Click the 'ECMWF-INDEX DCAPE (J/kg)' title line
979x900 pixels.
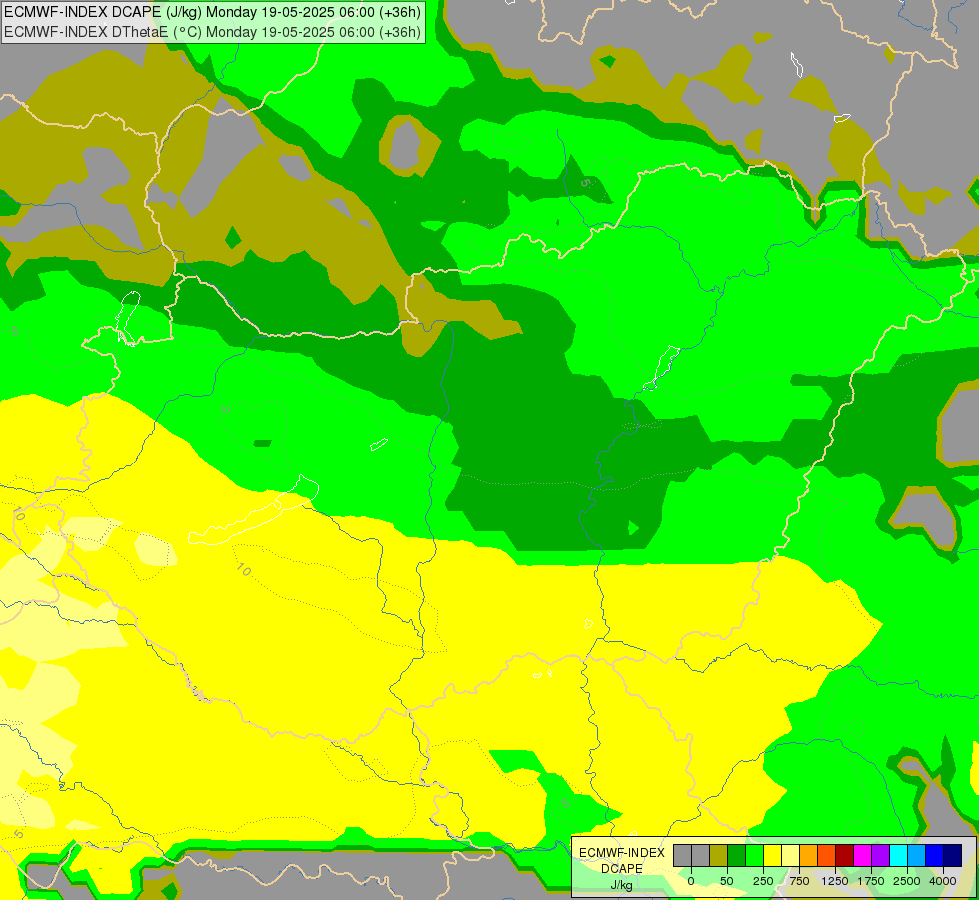pos(212,12)
